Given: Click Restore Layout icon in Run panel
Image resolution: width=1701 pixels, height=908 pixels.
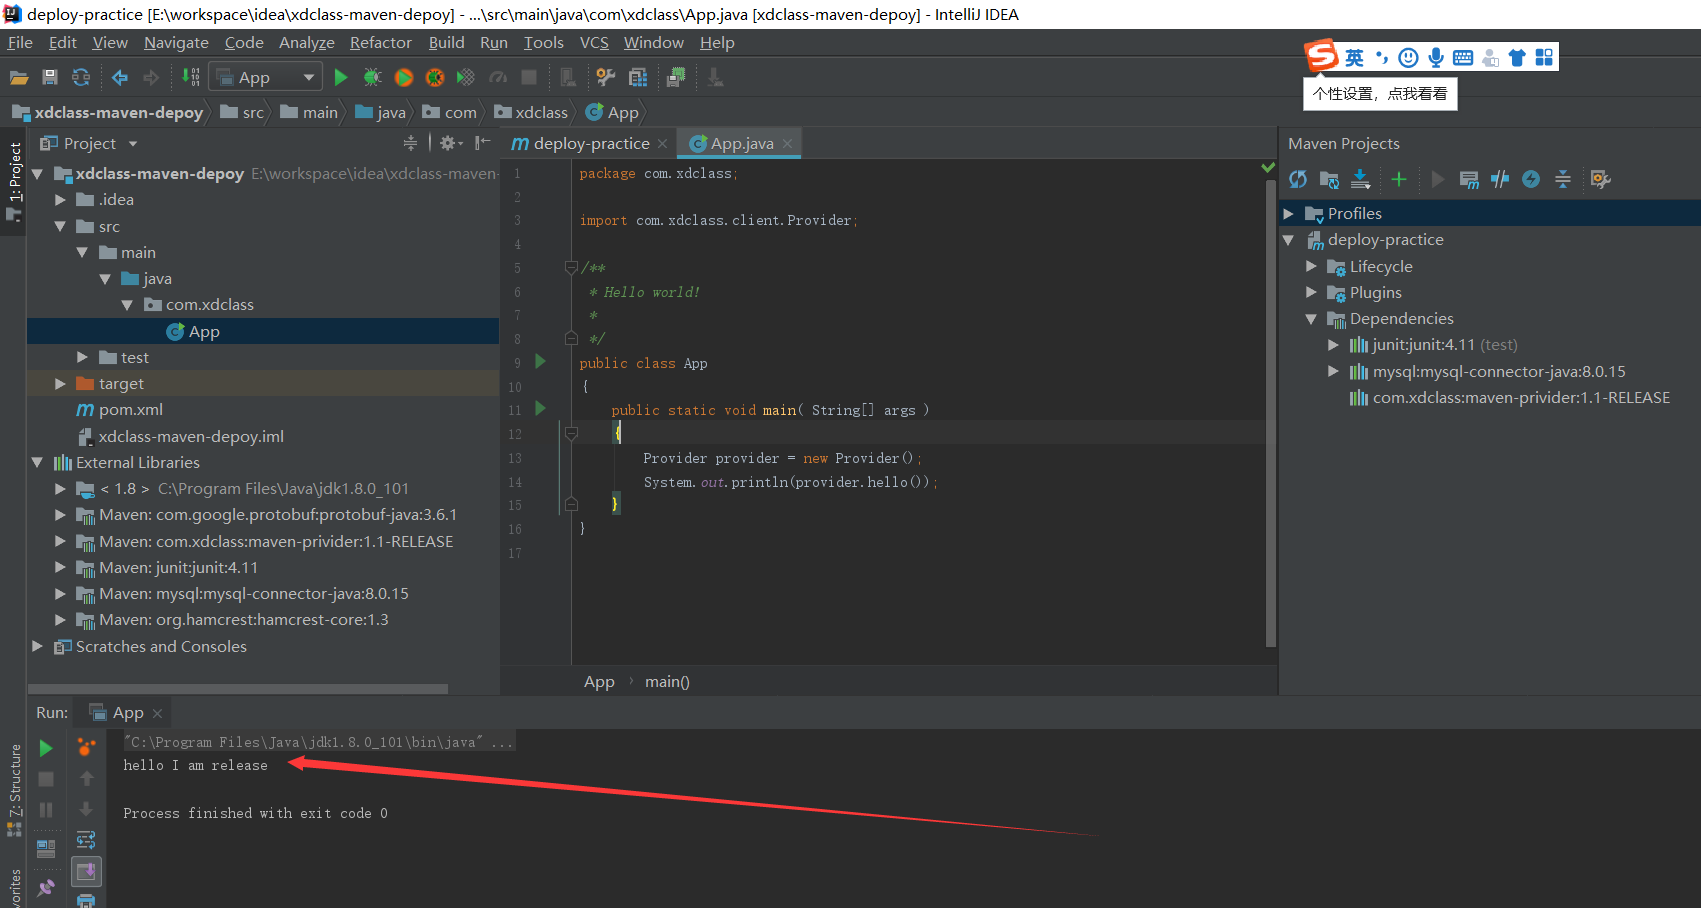Looking at the screenshot, I should point(46,848).
